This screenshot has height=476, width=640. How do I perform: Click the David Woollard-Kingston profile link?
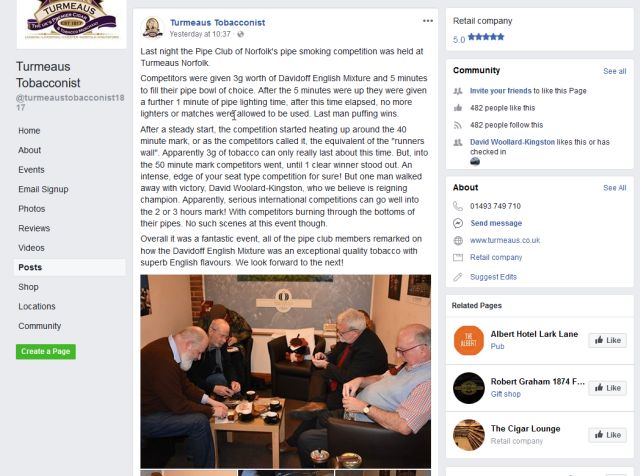pos(512,142)
